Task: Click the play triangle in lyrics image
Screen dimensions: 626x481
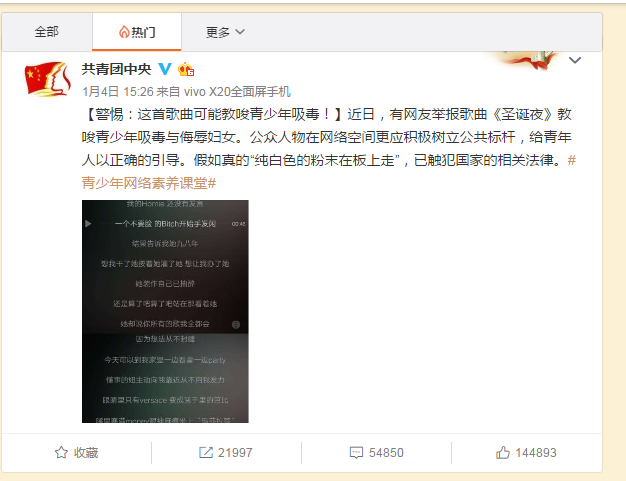Action: pos(88,224)
